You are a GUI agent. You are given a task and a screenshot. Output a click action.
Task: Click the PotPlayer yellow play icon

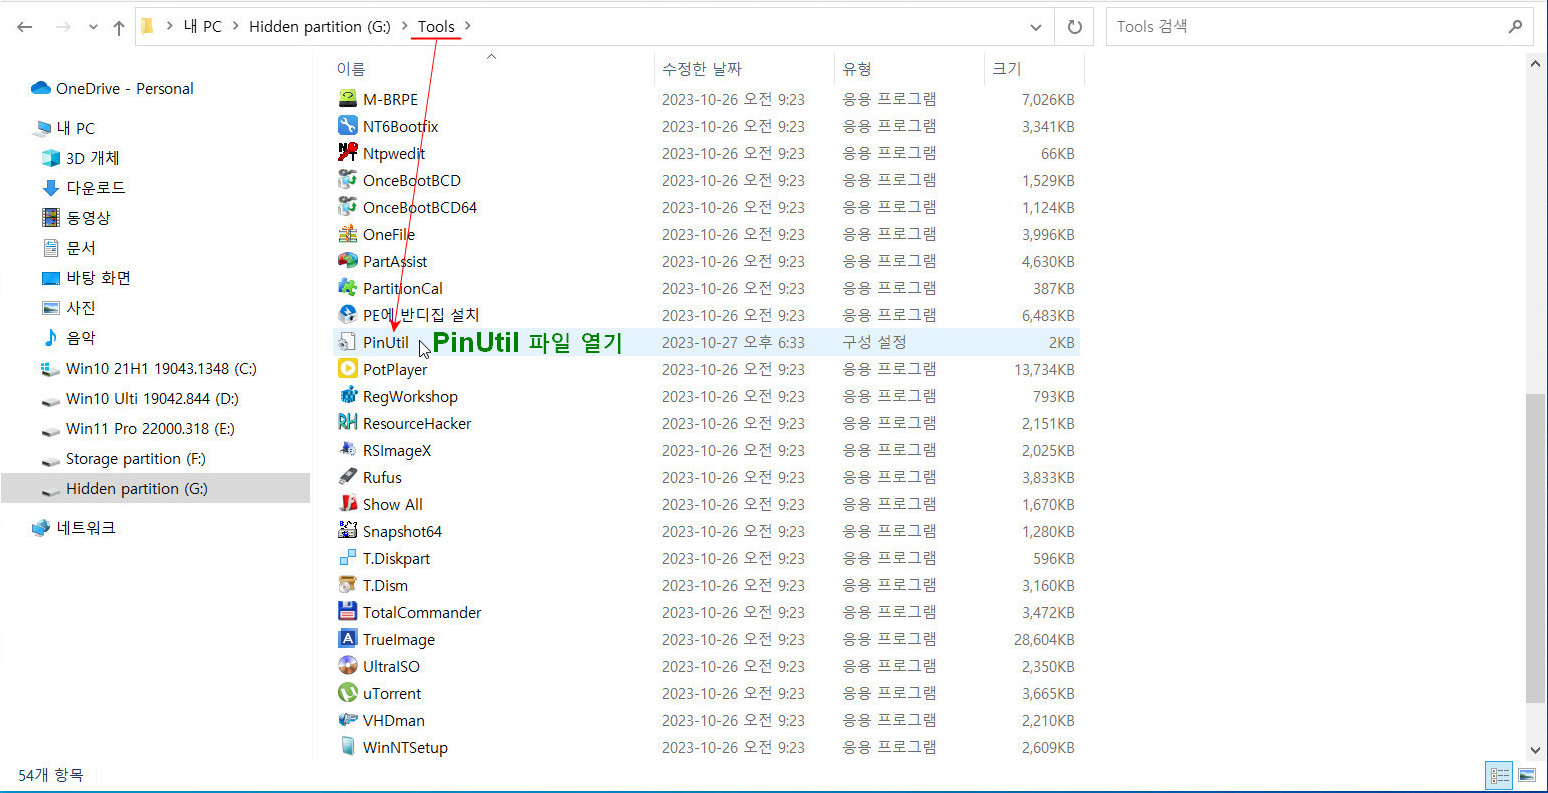(x=347, y=369)
